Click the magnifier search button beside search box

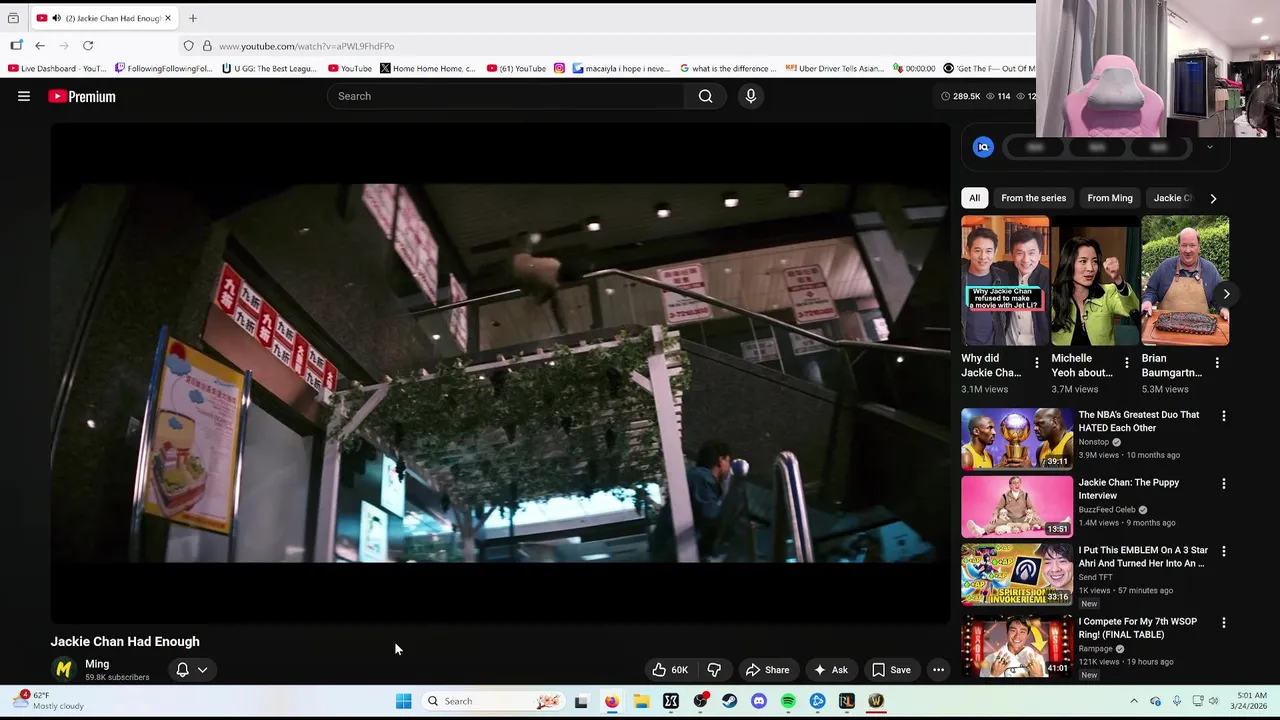705,96
